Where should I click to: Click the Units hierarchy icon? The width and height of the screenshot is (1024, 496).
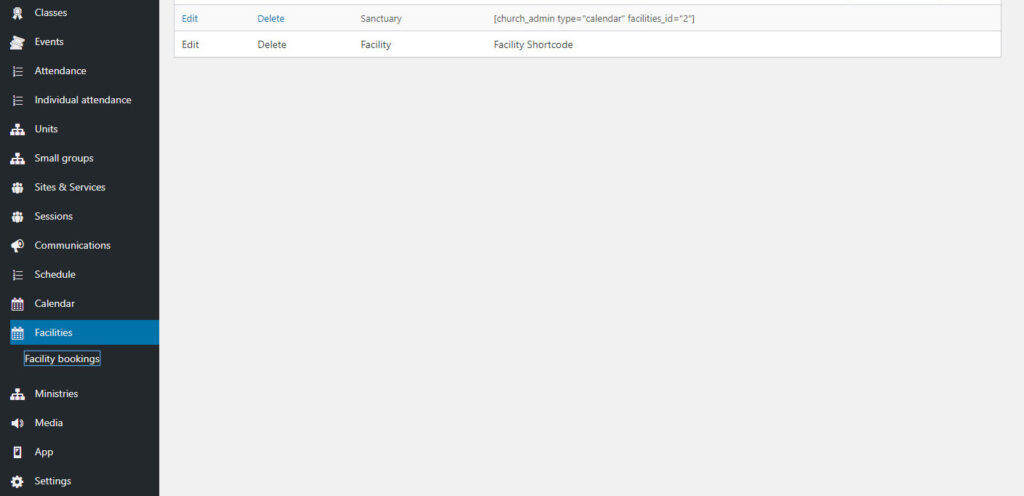pos(17,129)
